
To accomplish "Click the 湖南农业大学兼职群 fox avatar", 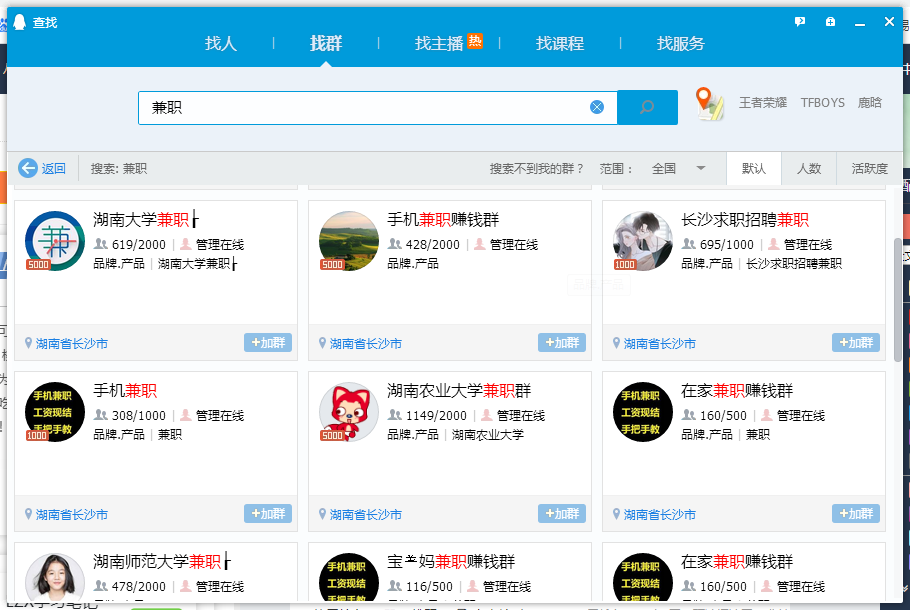I will click(x=348, y=412).
